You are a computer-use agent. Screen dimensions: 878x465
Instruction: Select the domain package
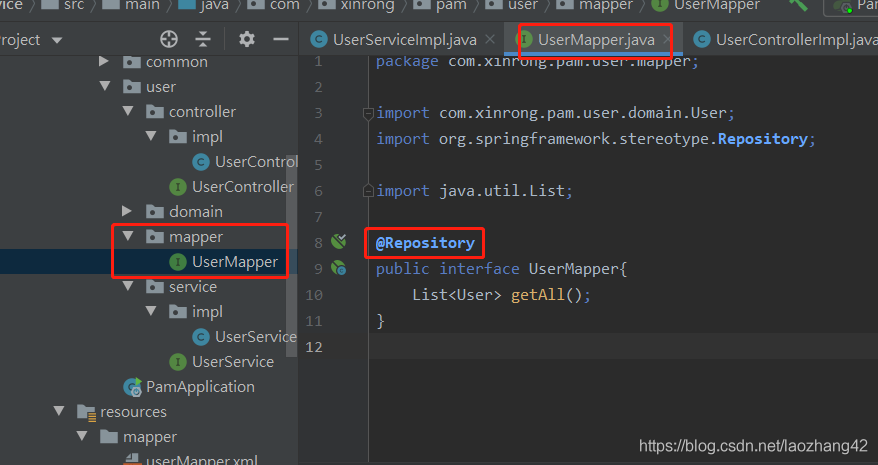tap(195, 211)
